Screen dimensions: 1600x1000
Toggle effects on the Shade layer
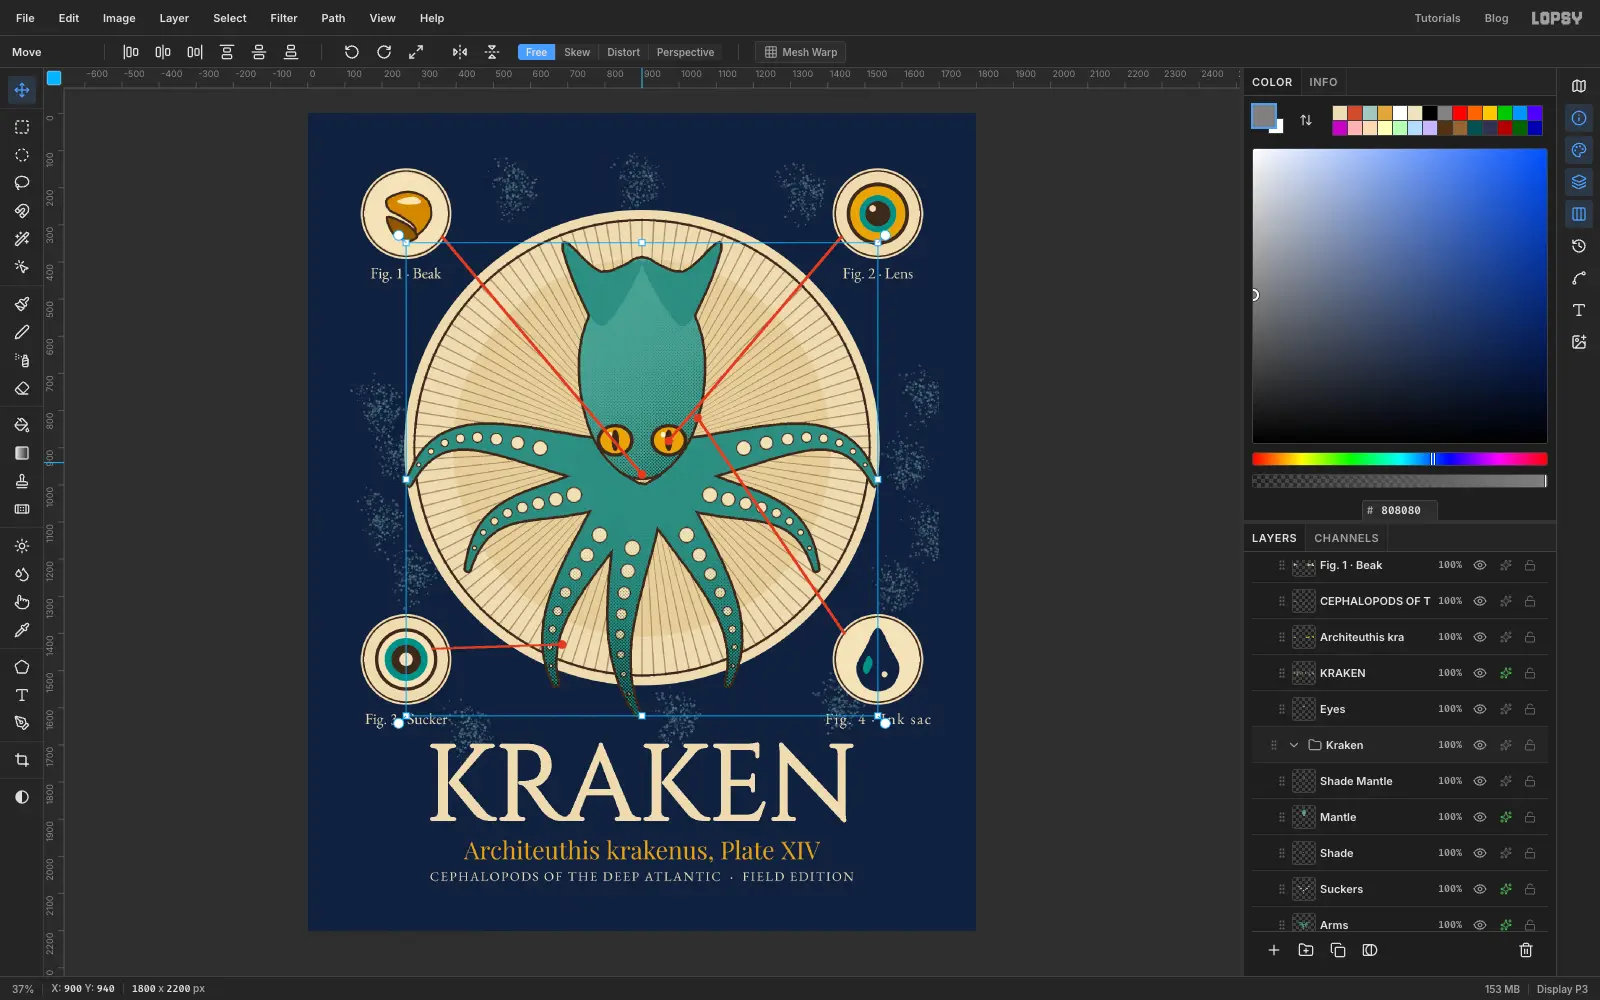[x=1505, y=853]
